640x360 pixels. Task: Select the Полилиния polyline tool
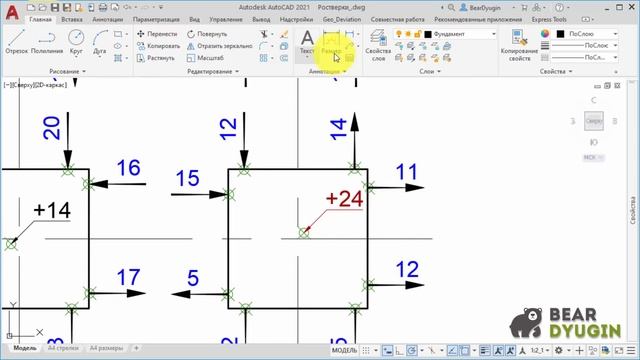47,42
